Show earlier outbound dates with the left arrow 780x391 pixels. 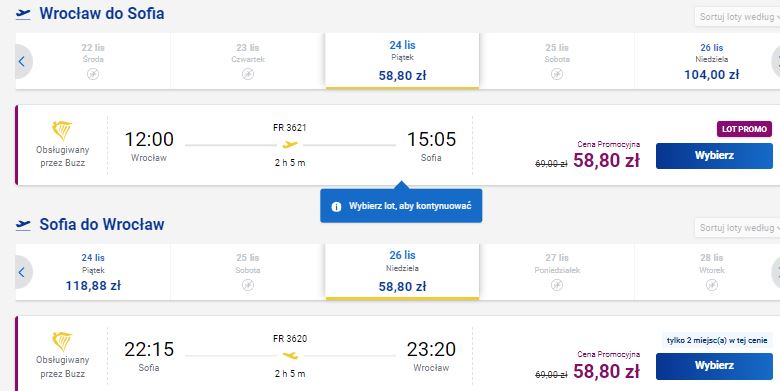(x=22, y=62)
